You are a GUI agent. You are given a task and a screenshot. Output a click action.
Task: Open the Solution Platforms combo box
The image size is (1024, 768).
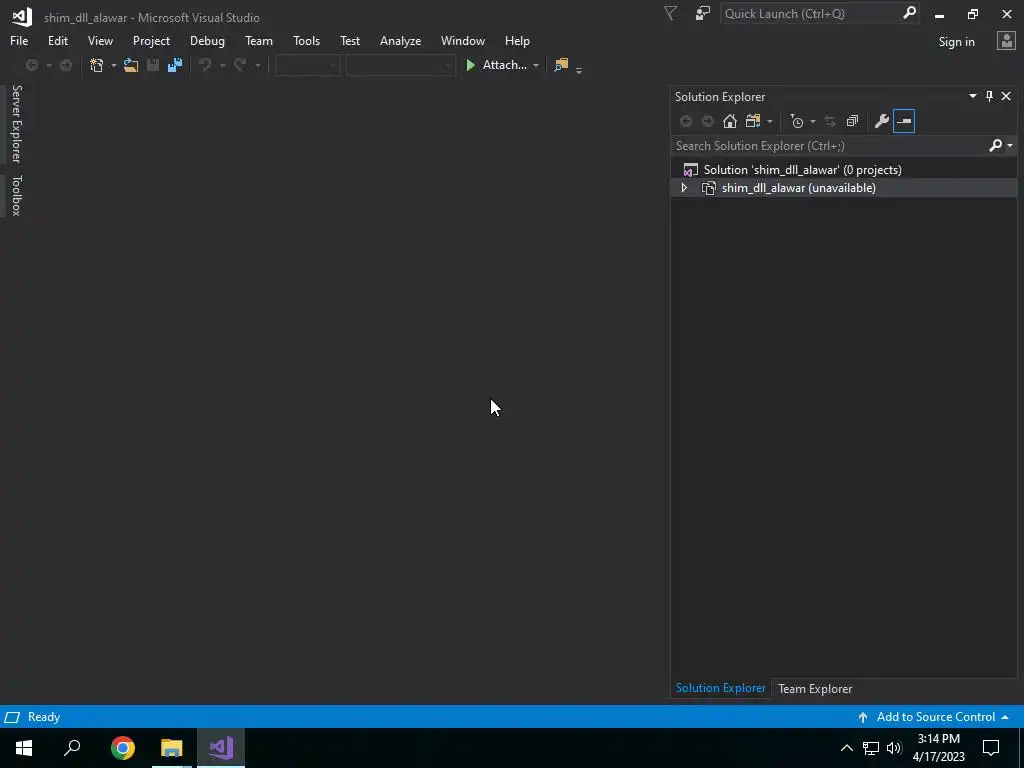coord(400,65)
